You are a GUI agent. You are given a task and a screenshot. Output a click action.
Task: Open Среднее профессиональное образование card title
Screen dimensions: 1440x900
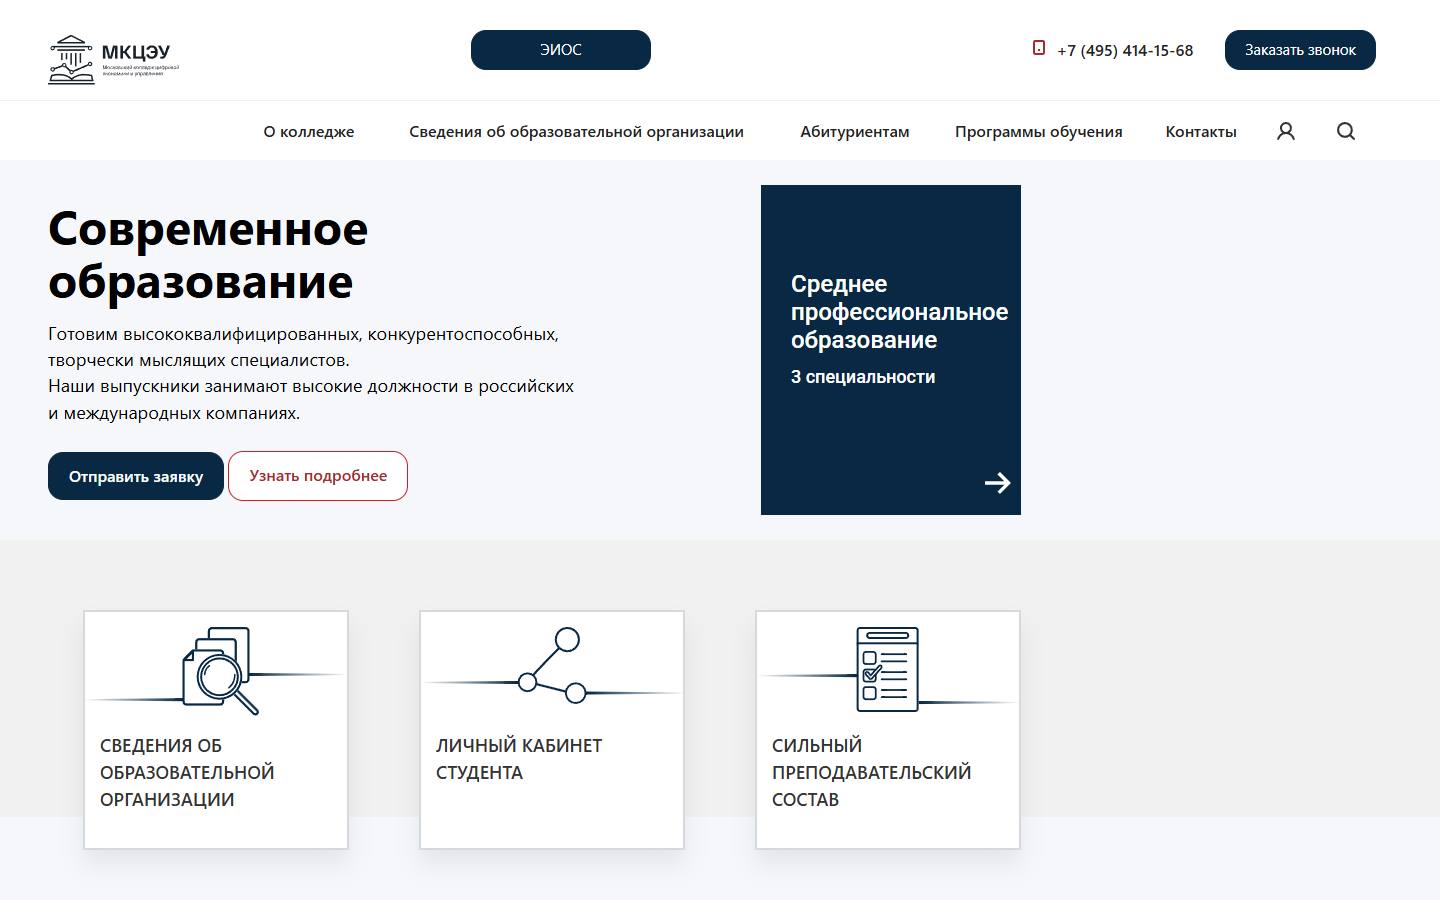899,312
